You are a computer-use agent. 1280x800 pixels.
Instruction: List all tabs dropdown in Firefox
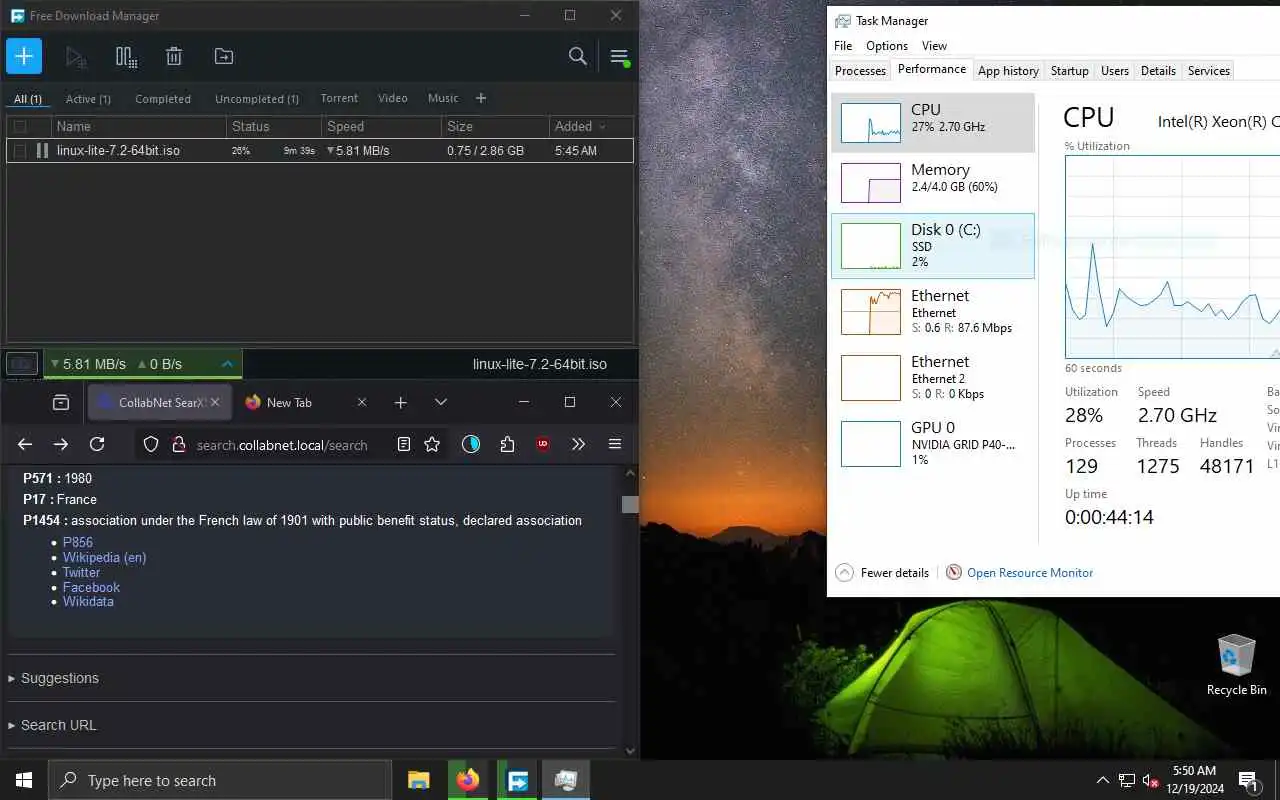pos(441,402)
